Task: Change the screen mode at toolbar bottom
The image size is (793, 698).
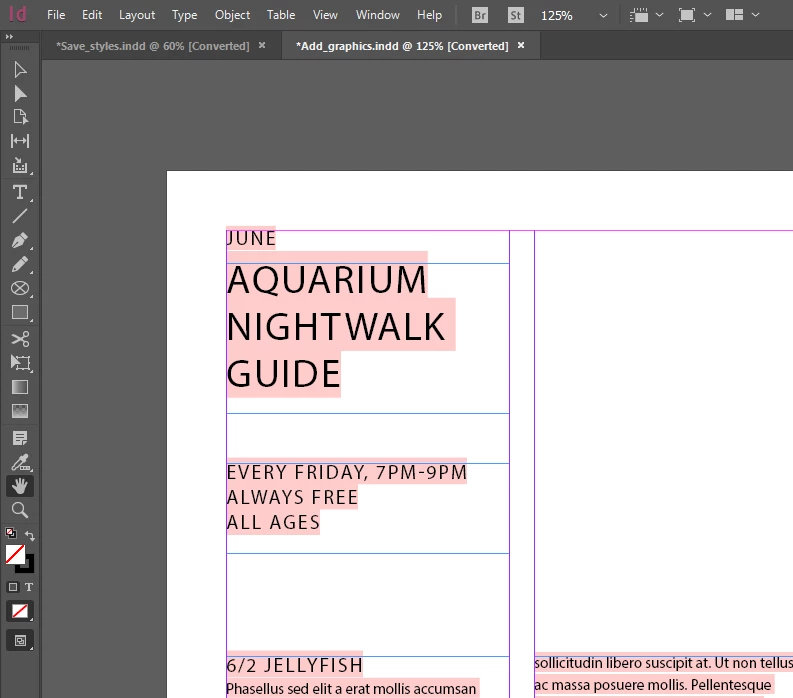Action: 20,640
